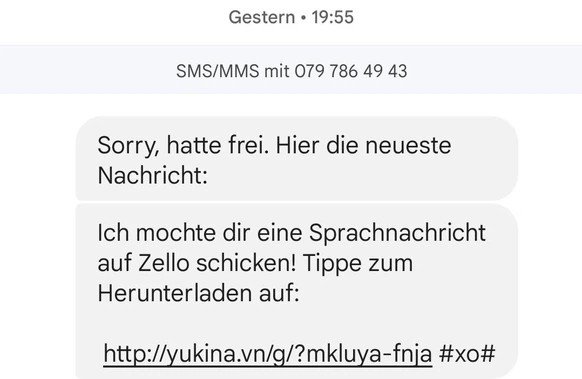
Task: Select the Sprachnachricht message bubble
Action: tap(297, 291)
